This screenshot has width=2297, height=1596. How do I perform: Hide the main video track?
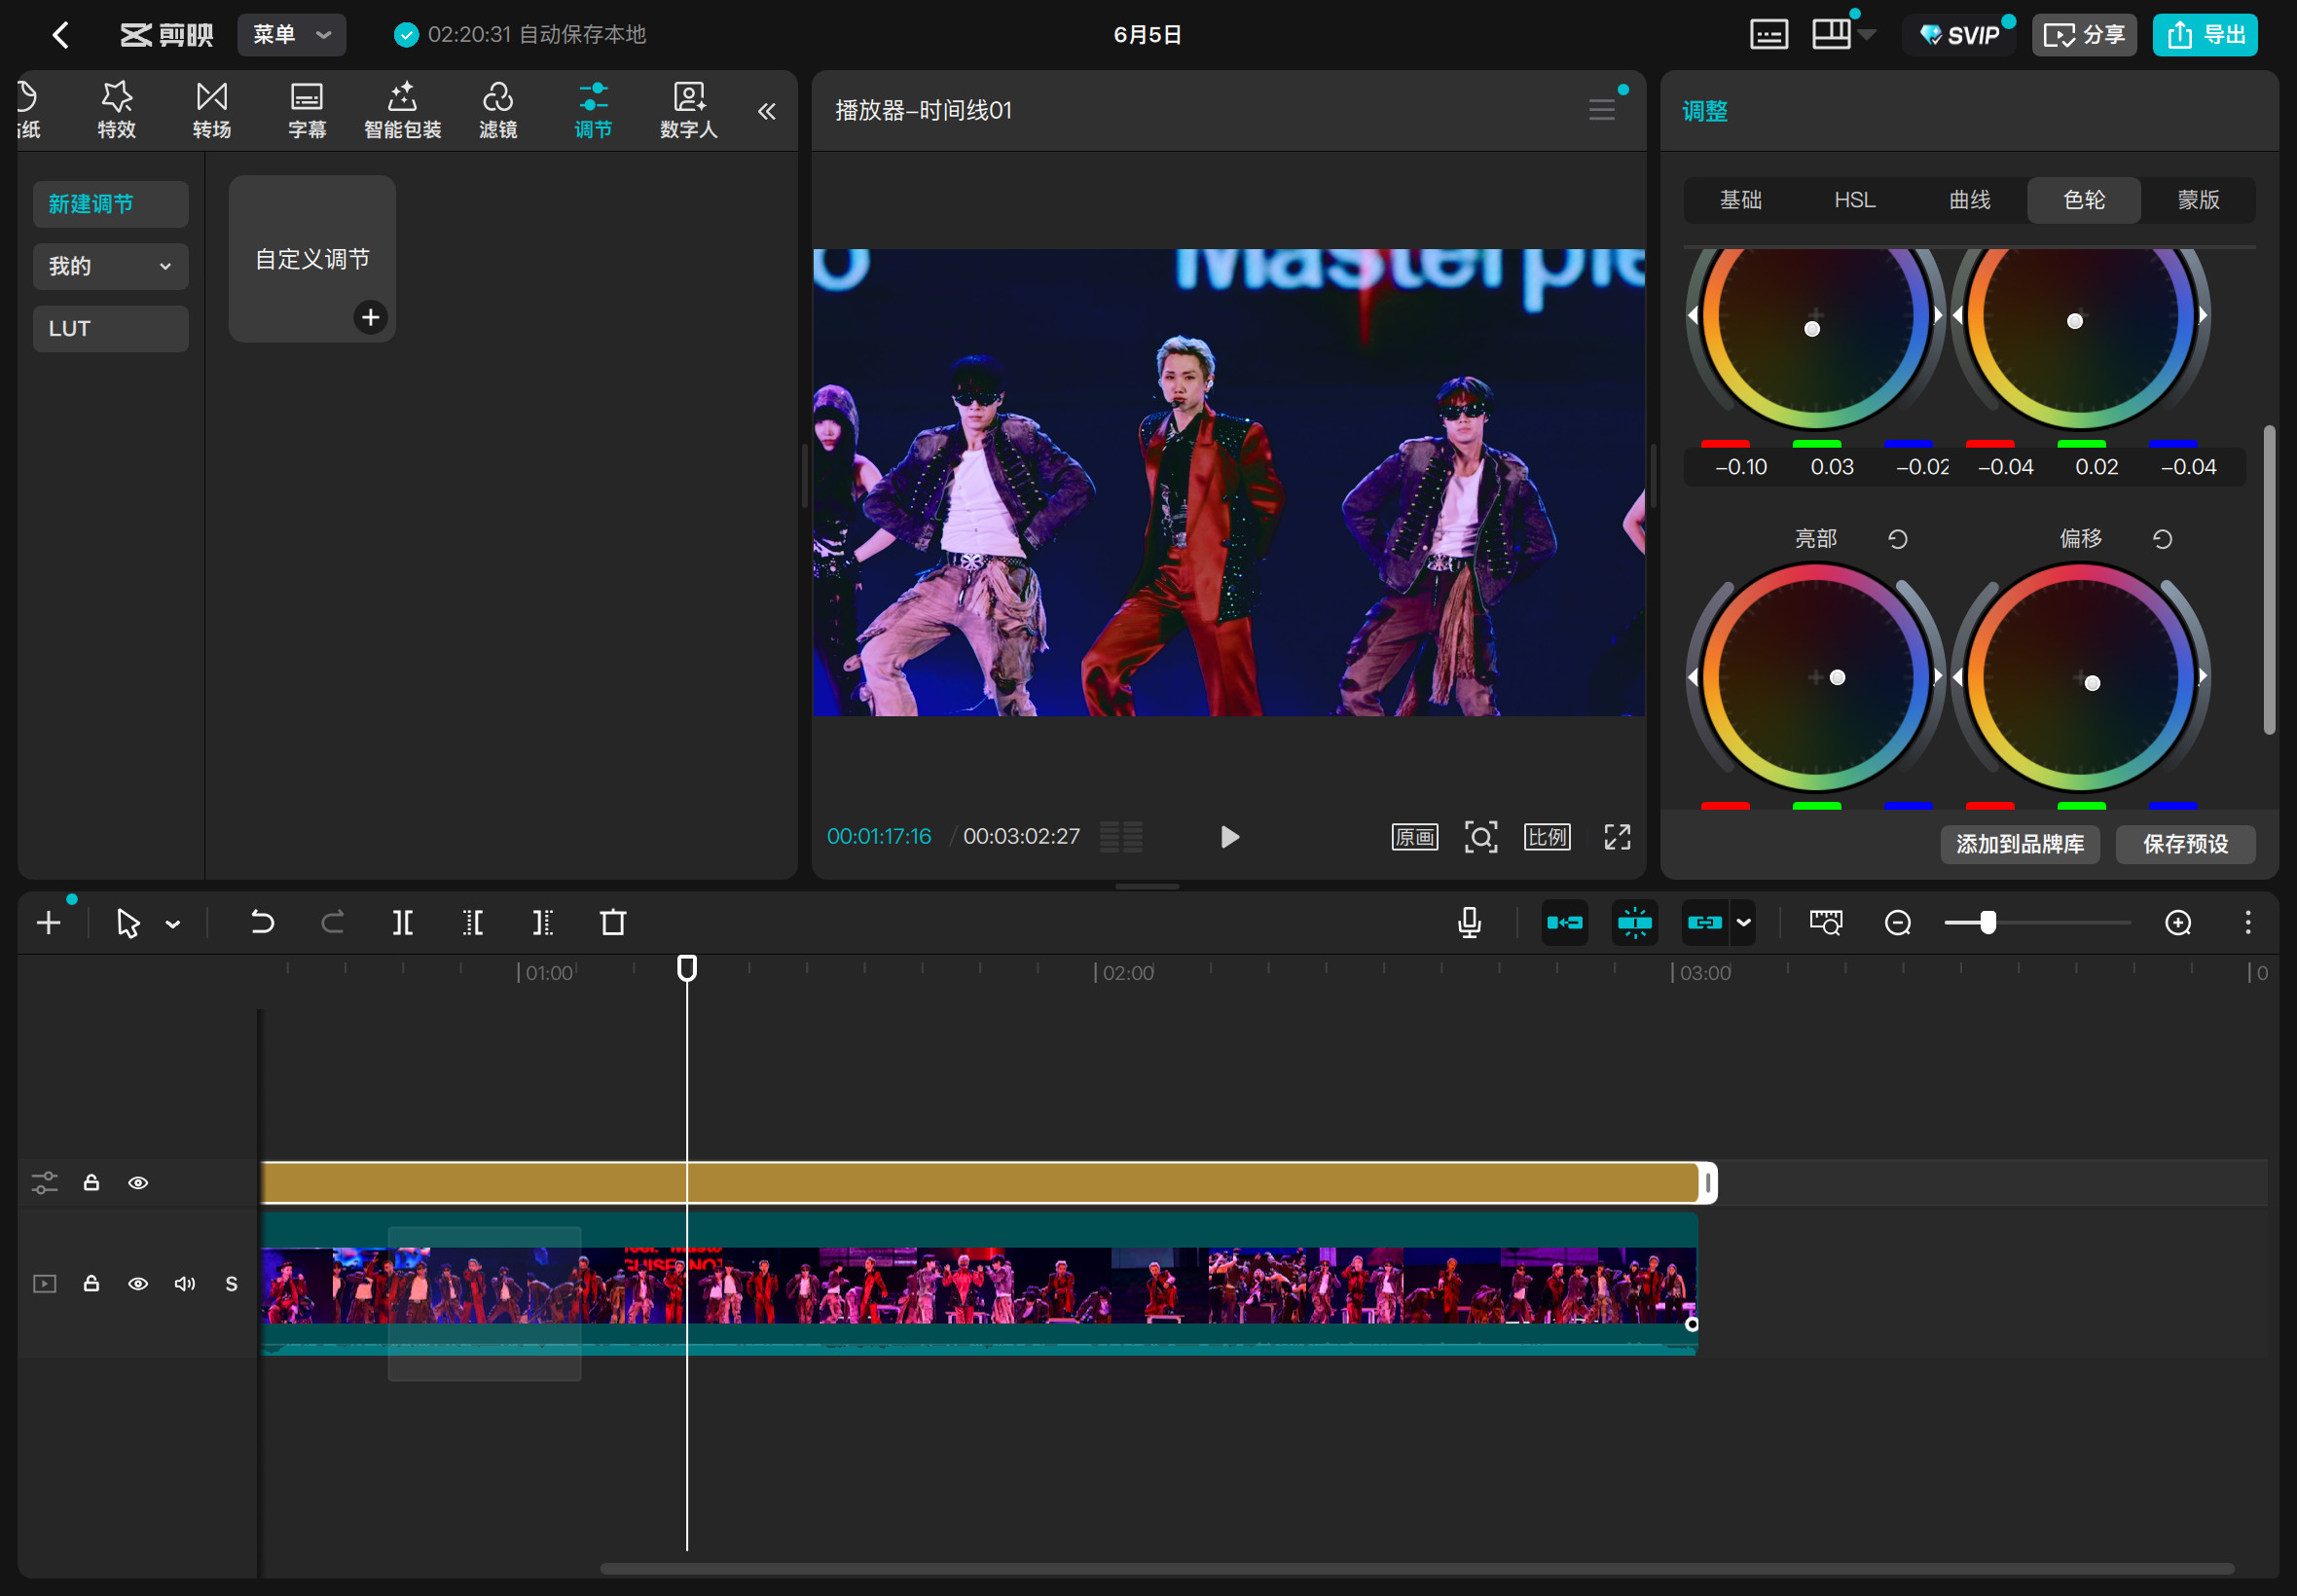click(x=138, y=1283)
